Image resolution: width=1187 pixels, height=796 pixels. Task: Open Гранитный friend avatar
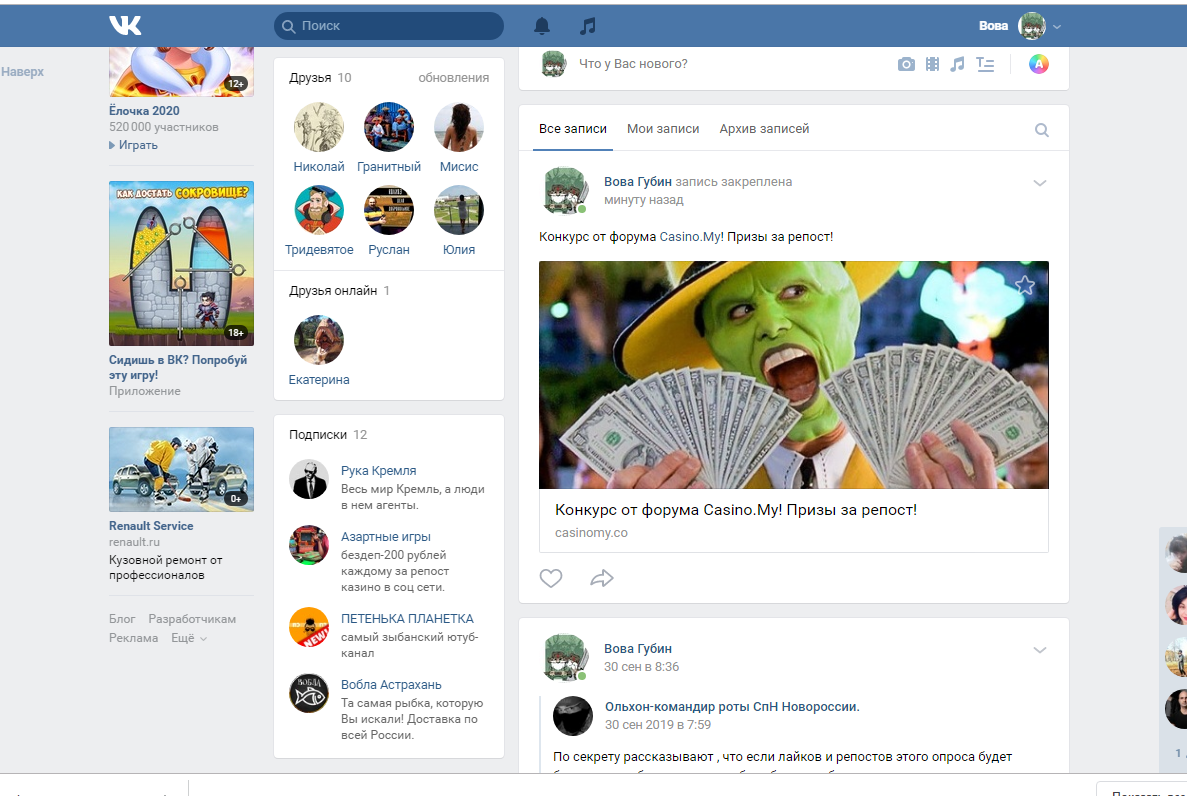(x=389, y=127)
